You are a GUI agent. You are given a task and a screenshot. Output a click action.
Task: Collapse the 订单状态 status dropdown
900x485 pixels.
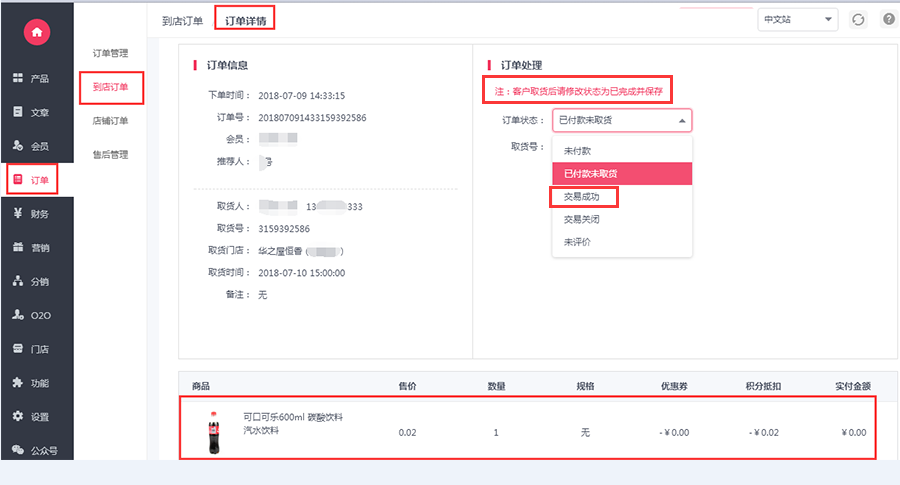coord(622,121)
